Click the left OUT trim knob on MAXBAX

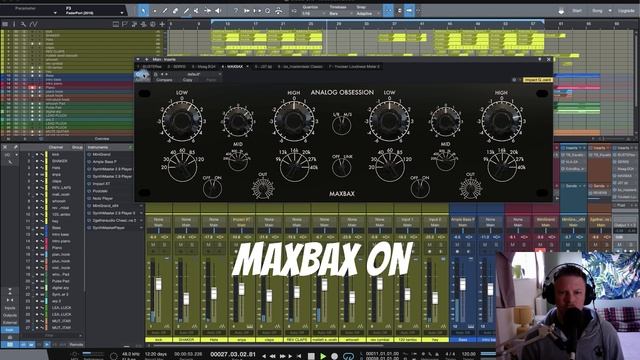point(263,189)
